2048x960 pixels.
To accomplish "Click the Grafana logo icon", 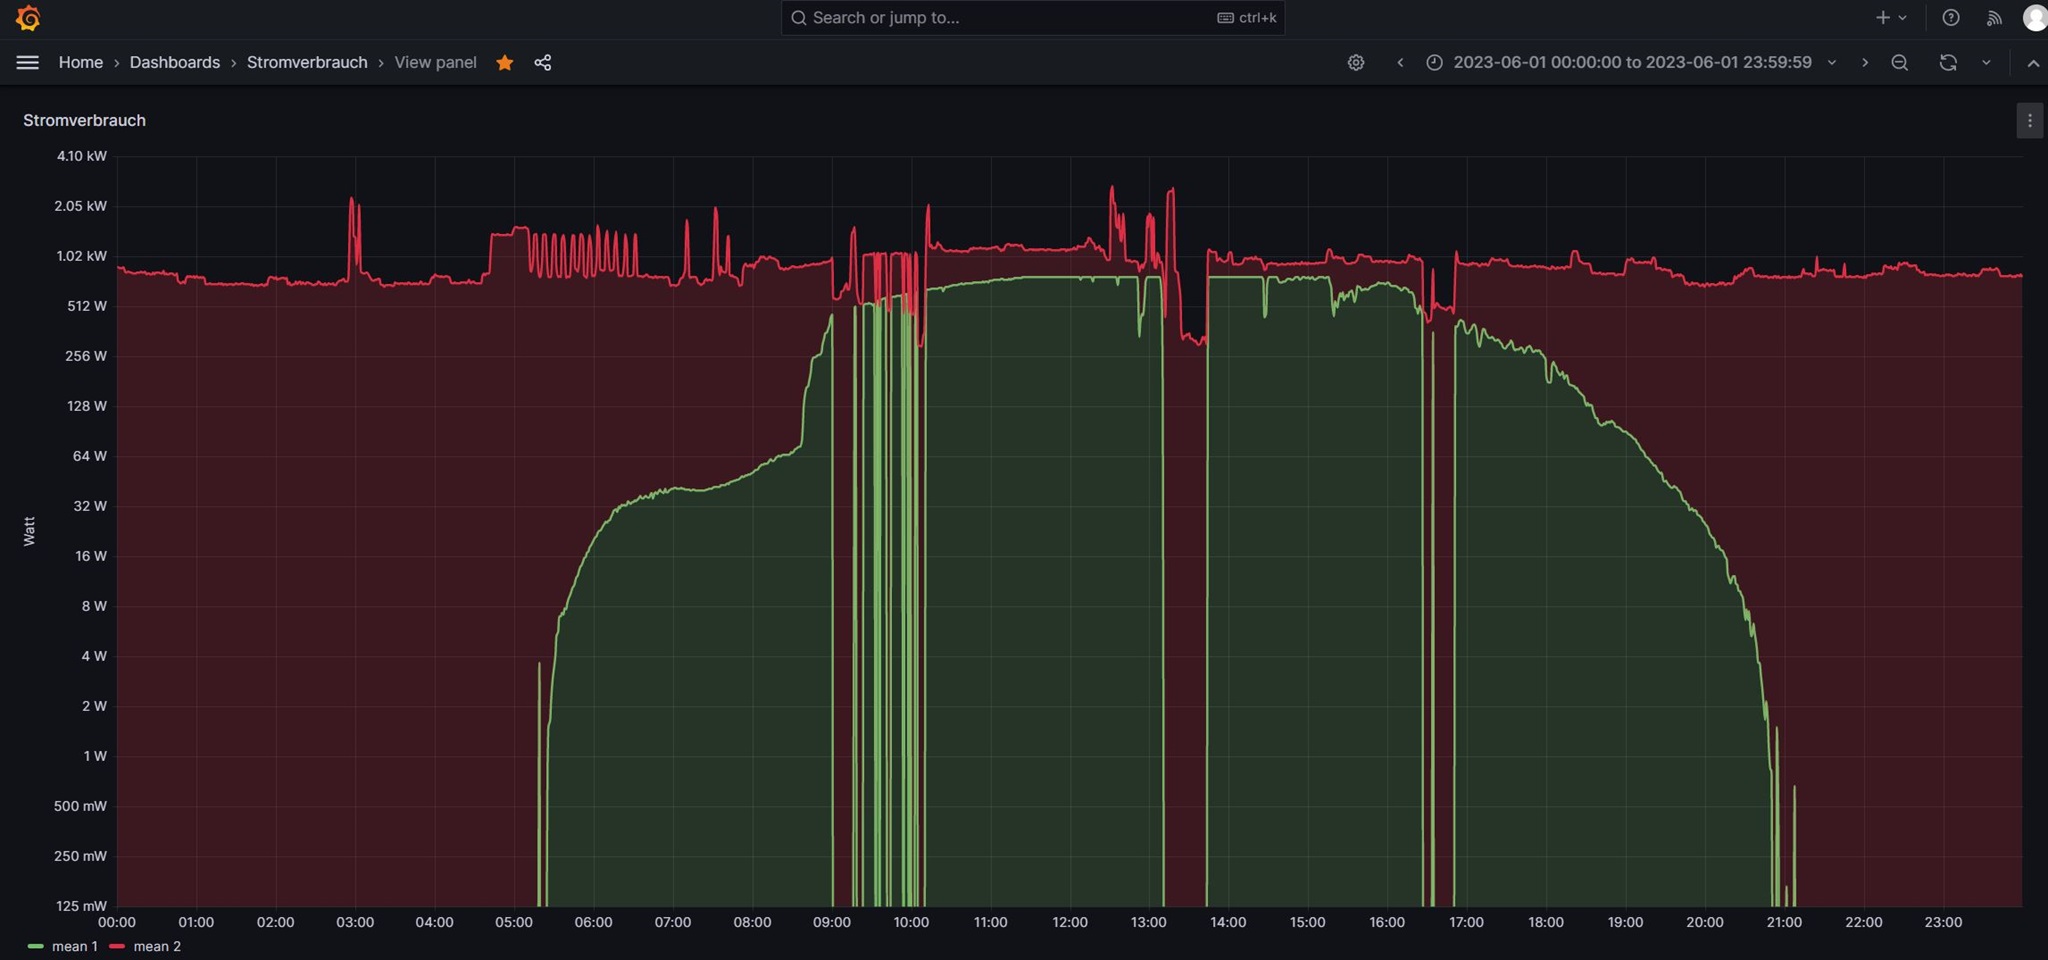I will pyautogui.click(x=28, y=18).
